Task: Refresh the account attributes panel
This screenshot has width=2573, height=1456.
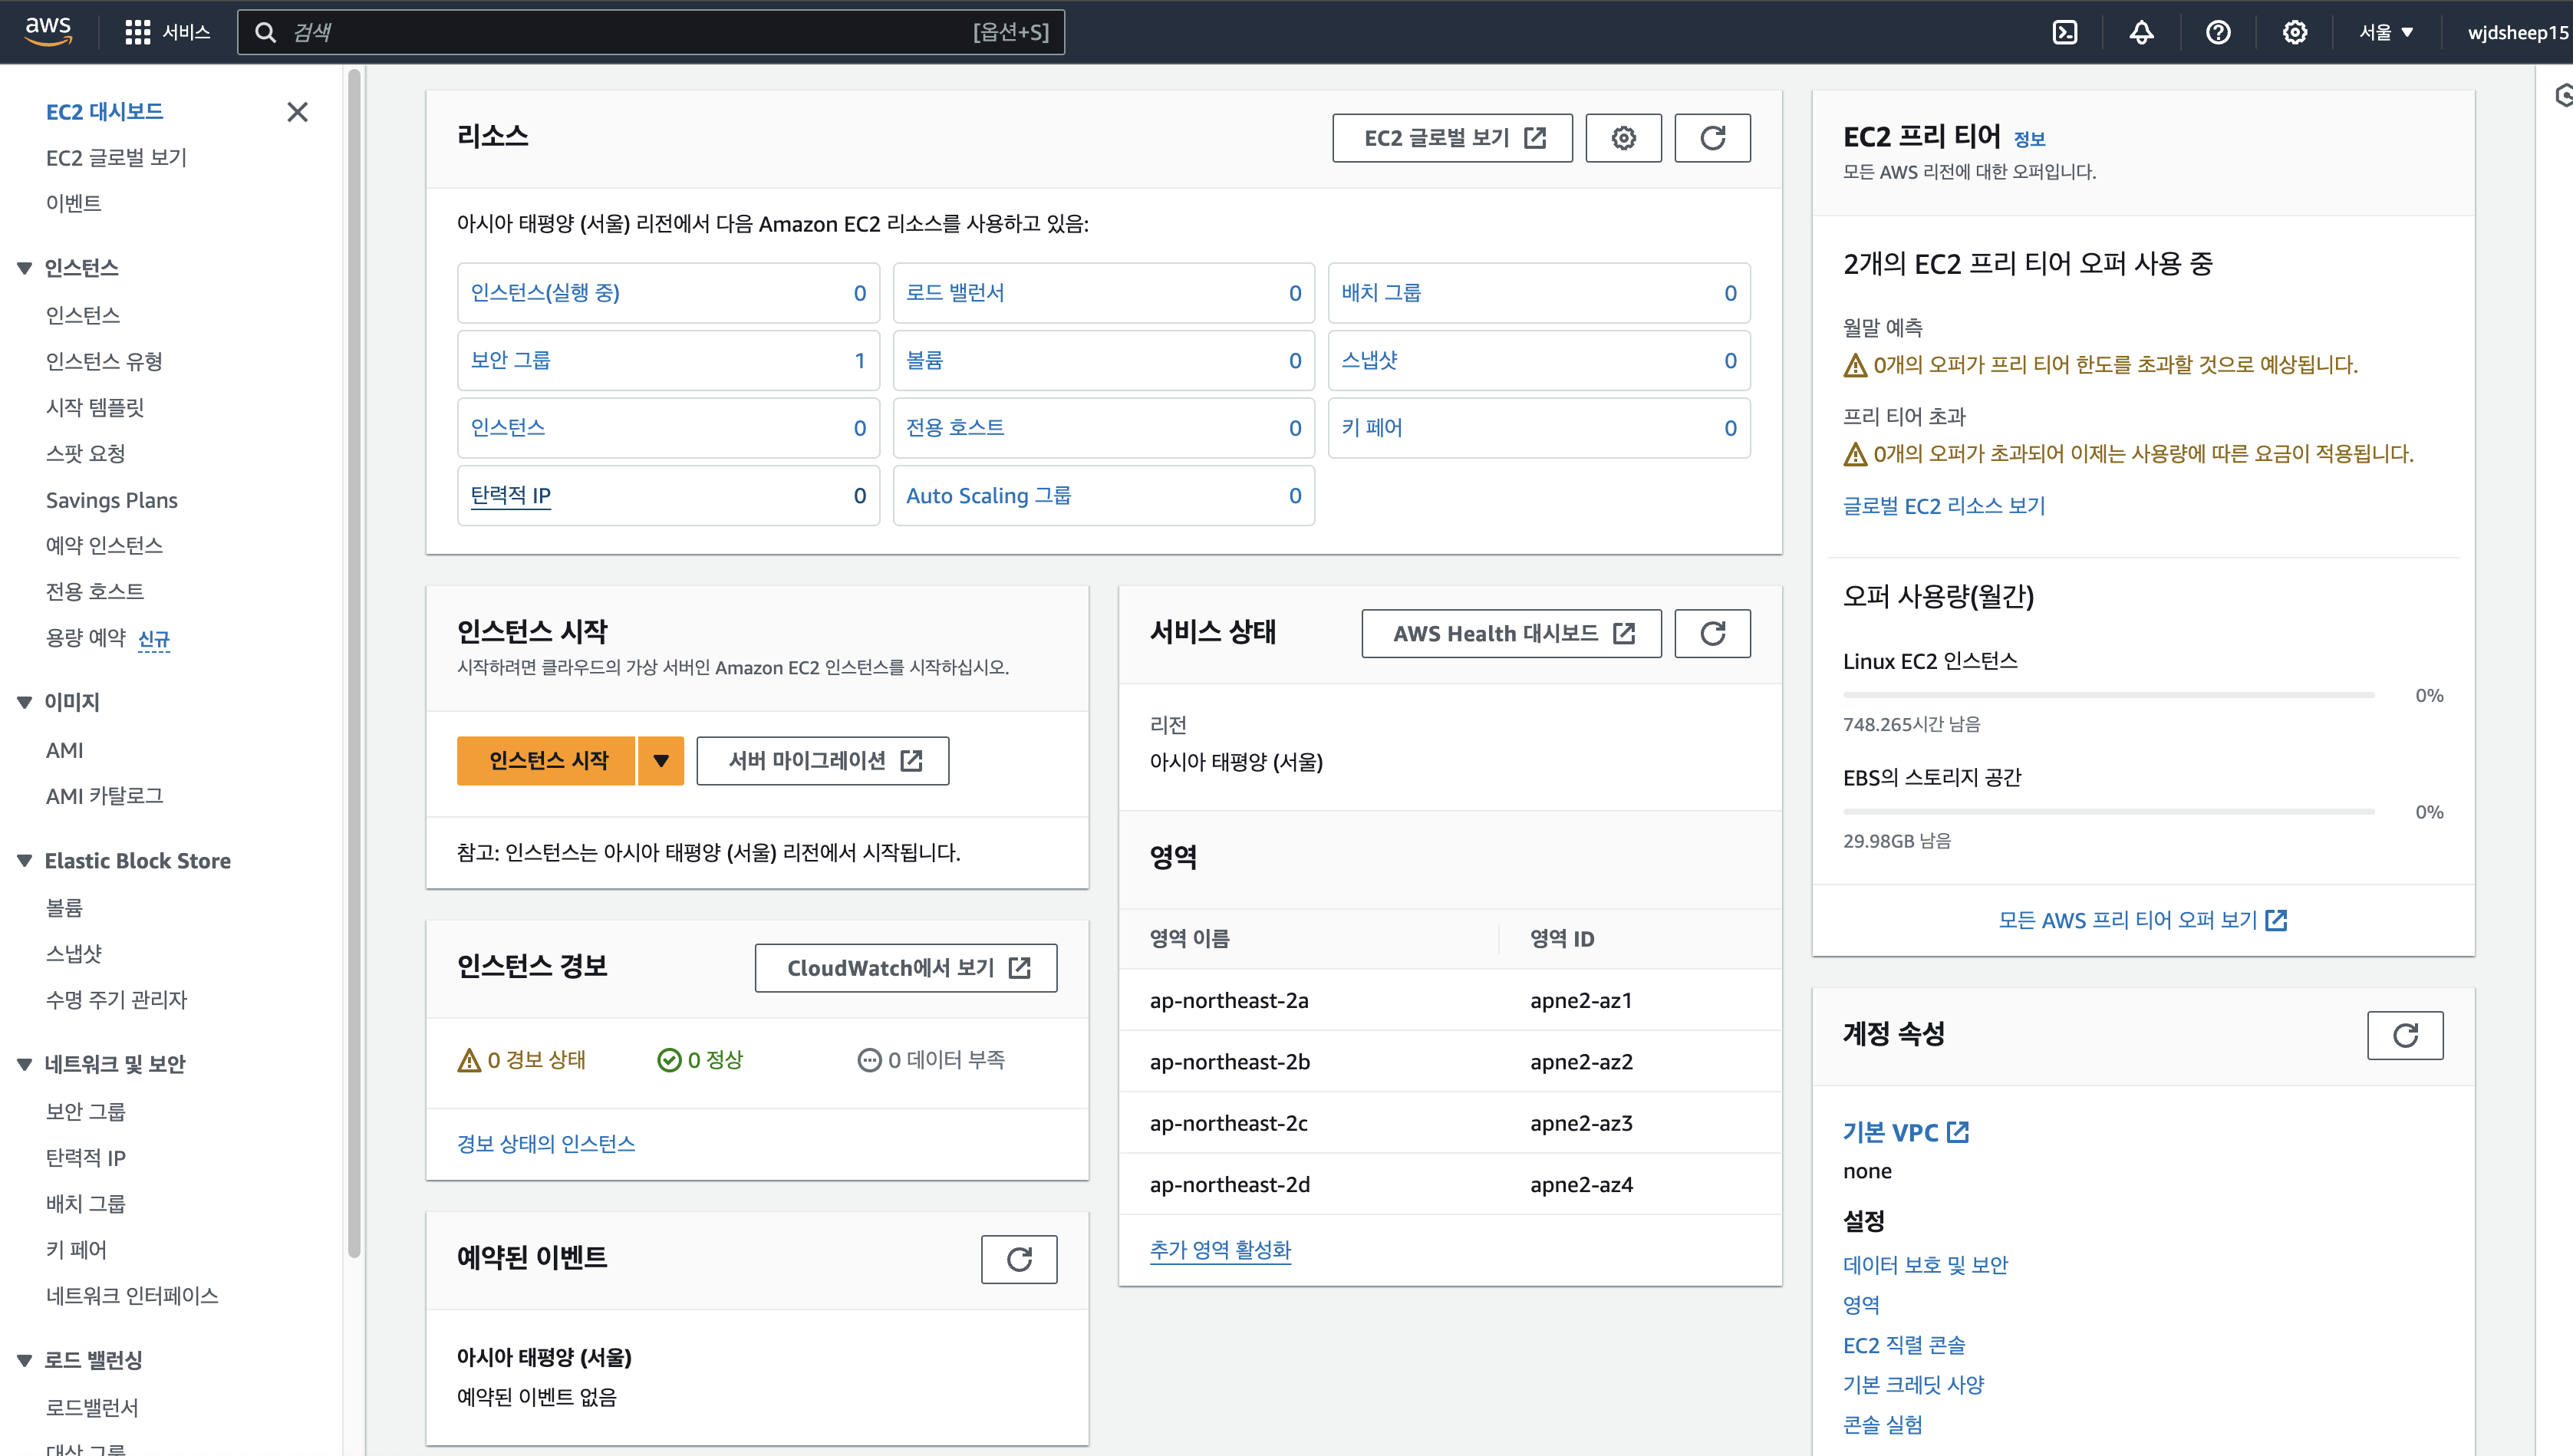Action: coord(2405,1035)
